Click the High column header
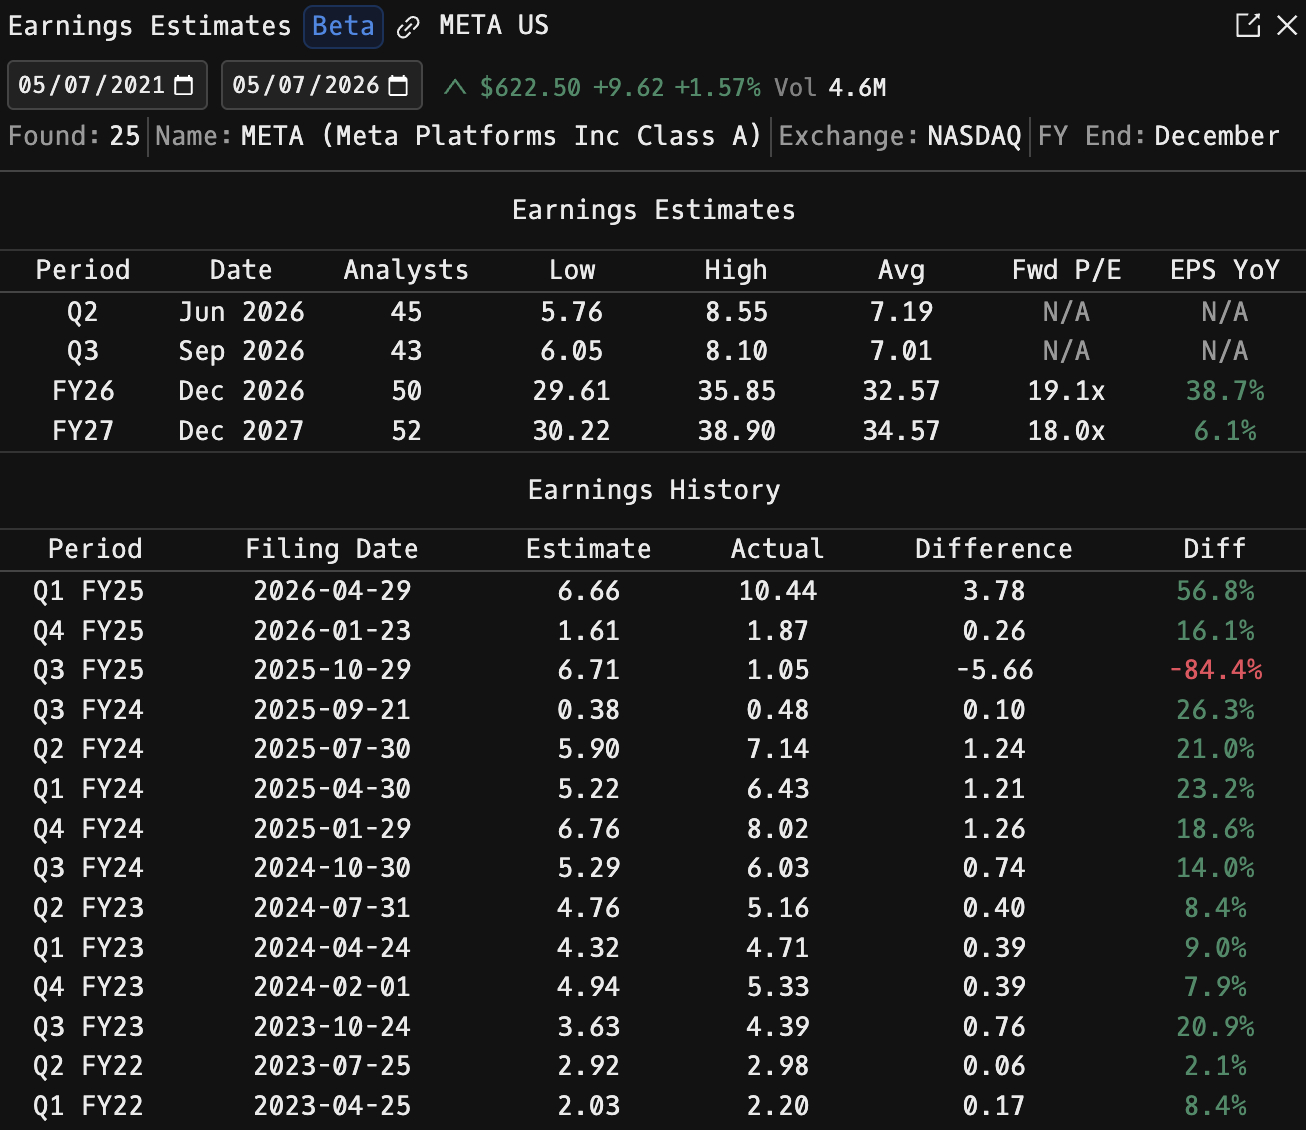The width and height of the screenshot is (1306, 1130). point(736,270)
